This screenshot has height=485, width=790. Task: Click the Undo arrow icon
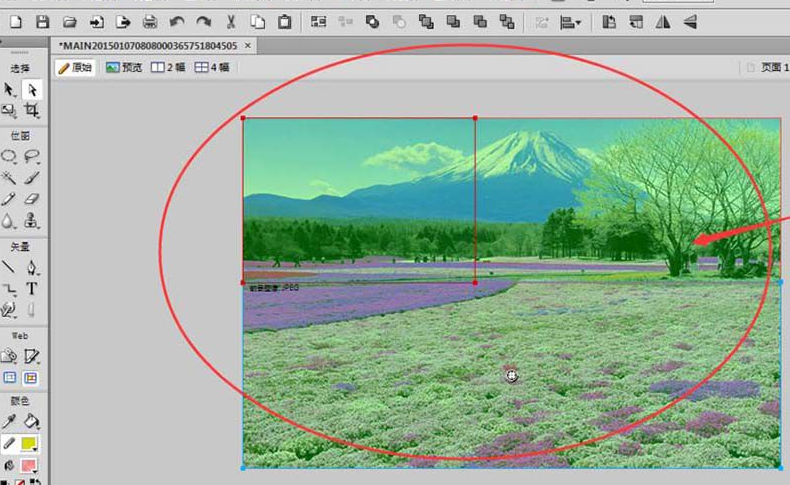[177, 21]
